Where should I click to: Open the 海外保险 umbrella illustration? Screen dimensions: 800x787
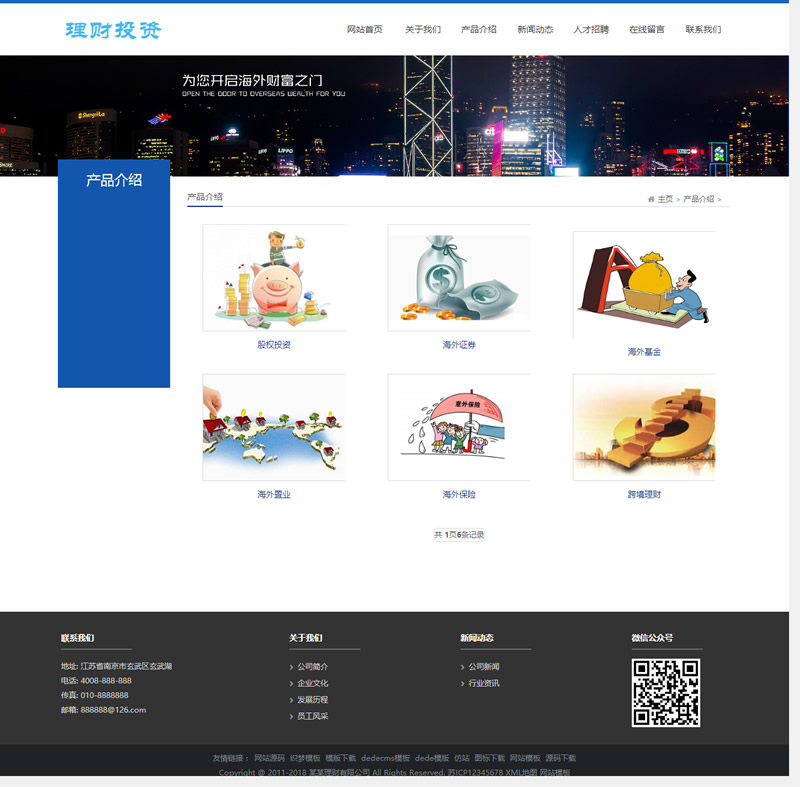tap(458, 425)
